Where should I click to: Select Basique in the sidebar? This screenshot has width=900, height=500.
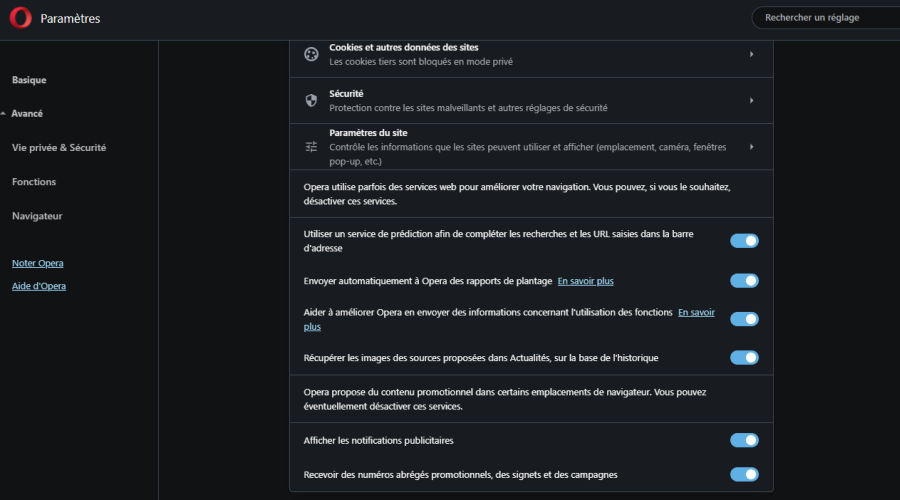[x=29, y=80]
